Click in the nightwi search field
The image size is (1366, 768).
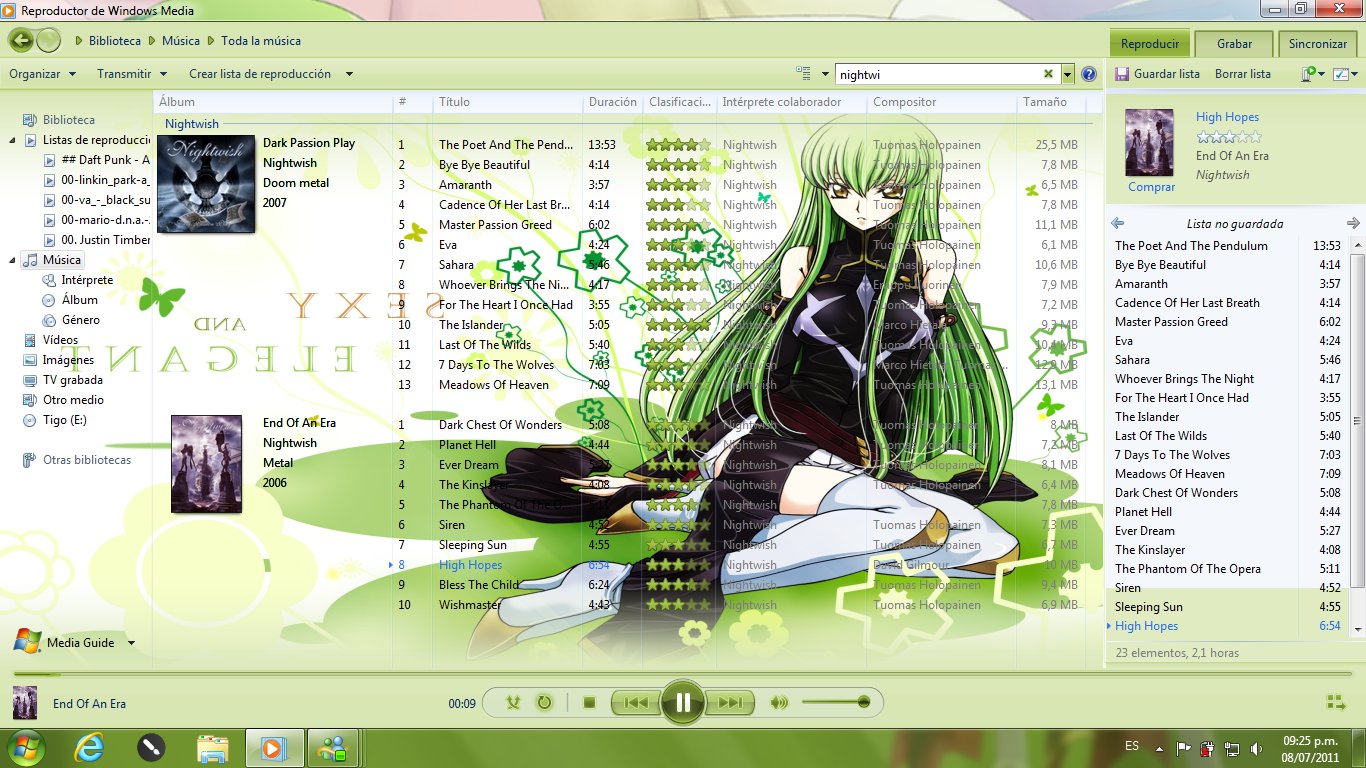938,74
